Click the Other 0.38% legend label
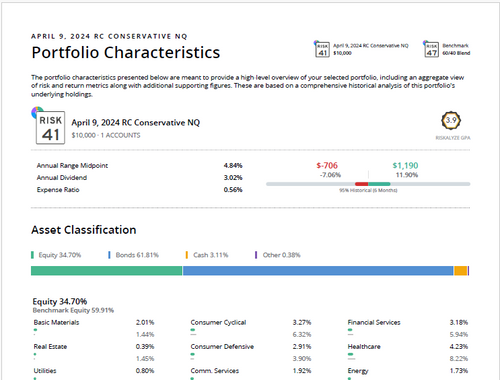The height and width of the screenshot is (380, 500). (281, 255)
